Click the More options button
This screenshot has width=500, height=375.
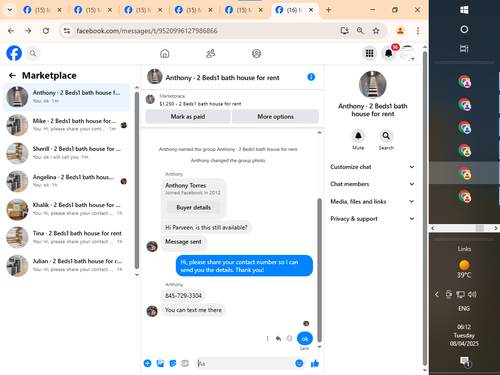(x=275, y=117)
